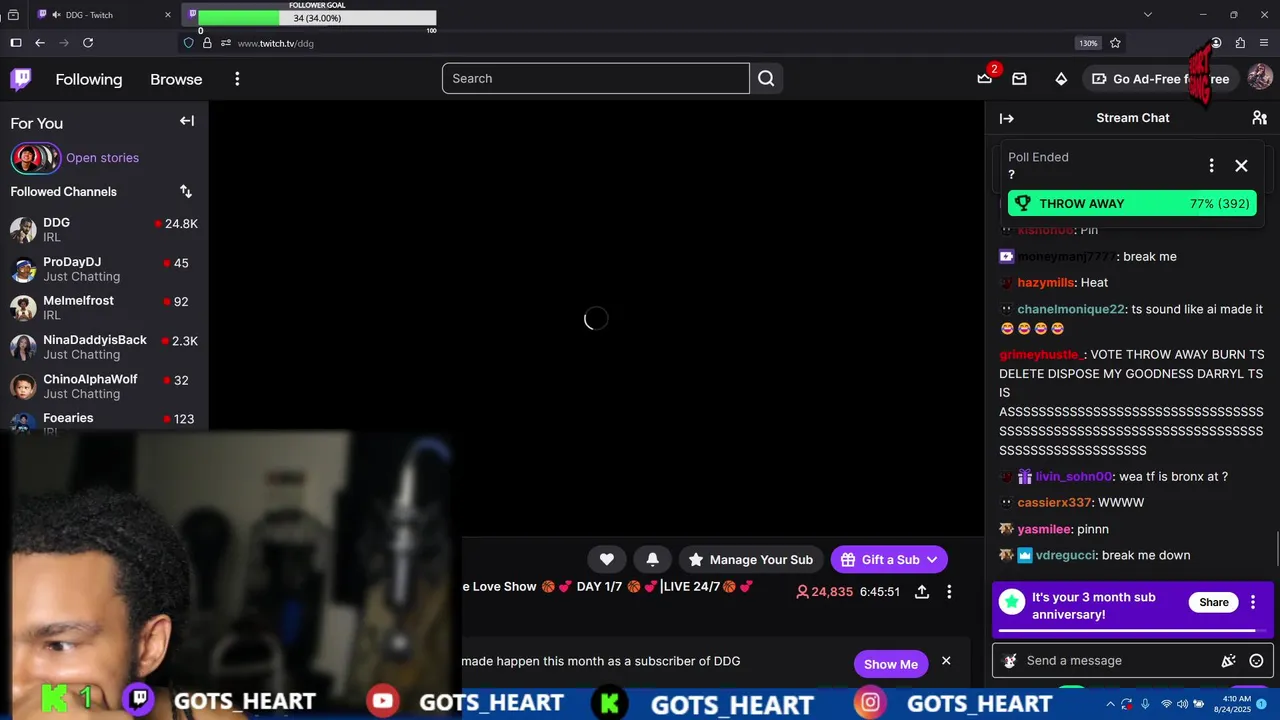Open user avatar profile menu
The height and width of the screenshot is (720, 1280).
click(1259, 79)
